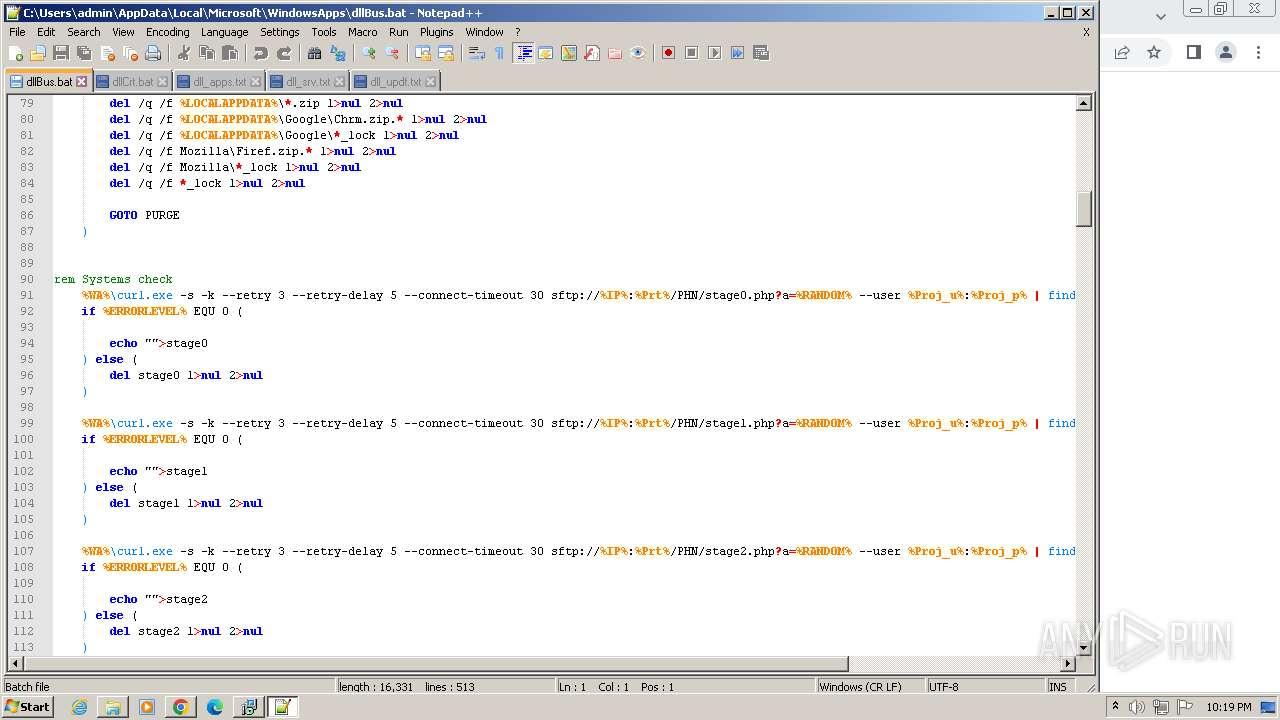Start macro recording with the red Record icon
This screenshot has width=1280, height=720.
coord(668,53)
